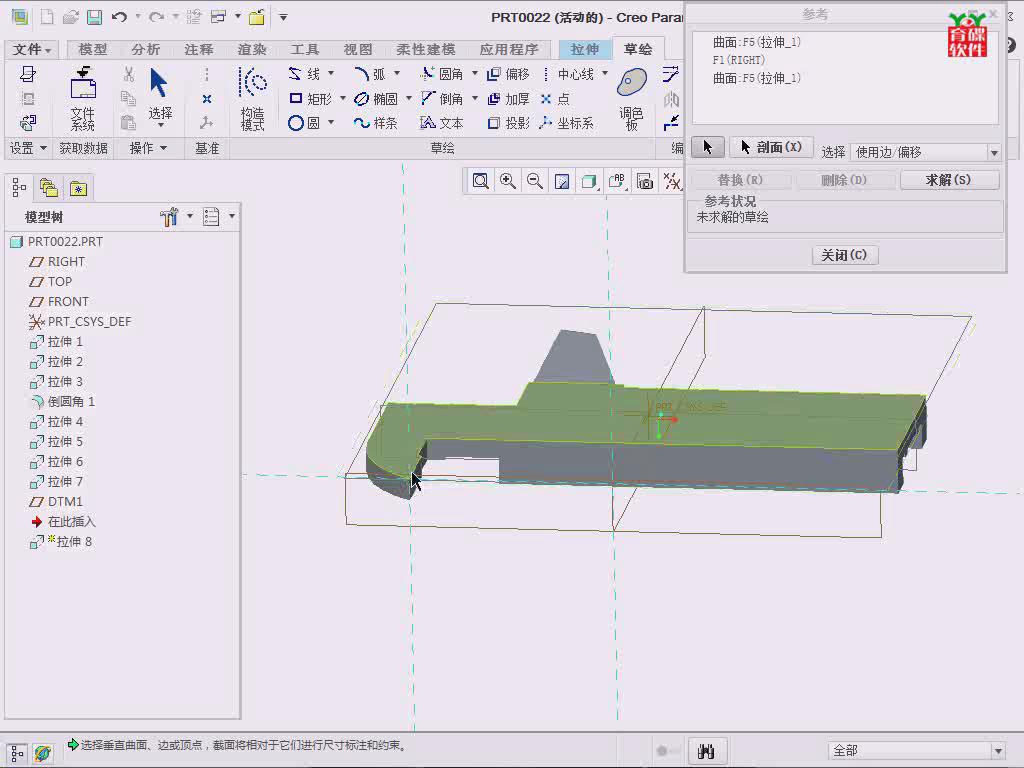Select the Project tool
This screenshot has height=768, width=1024.
pyautogui.click(x=508, y=123)
